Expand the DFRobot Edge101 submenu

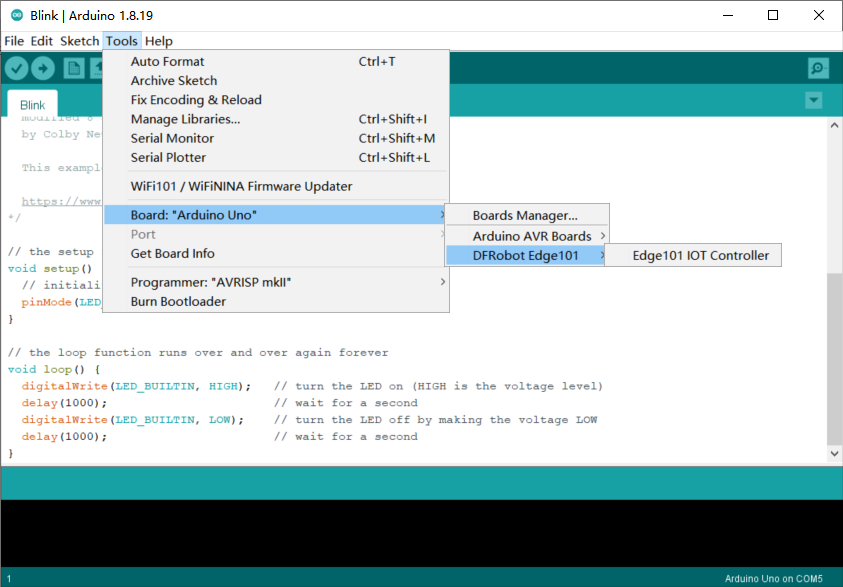click(x=527, y=255)
